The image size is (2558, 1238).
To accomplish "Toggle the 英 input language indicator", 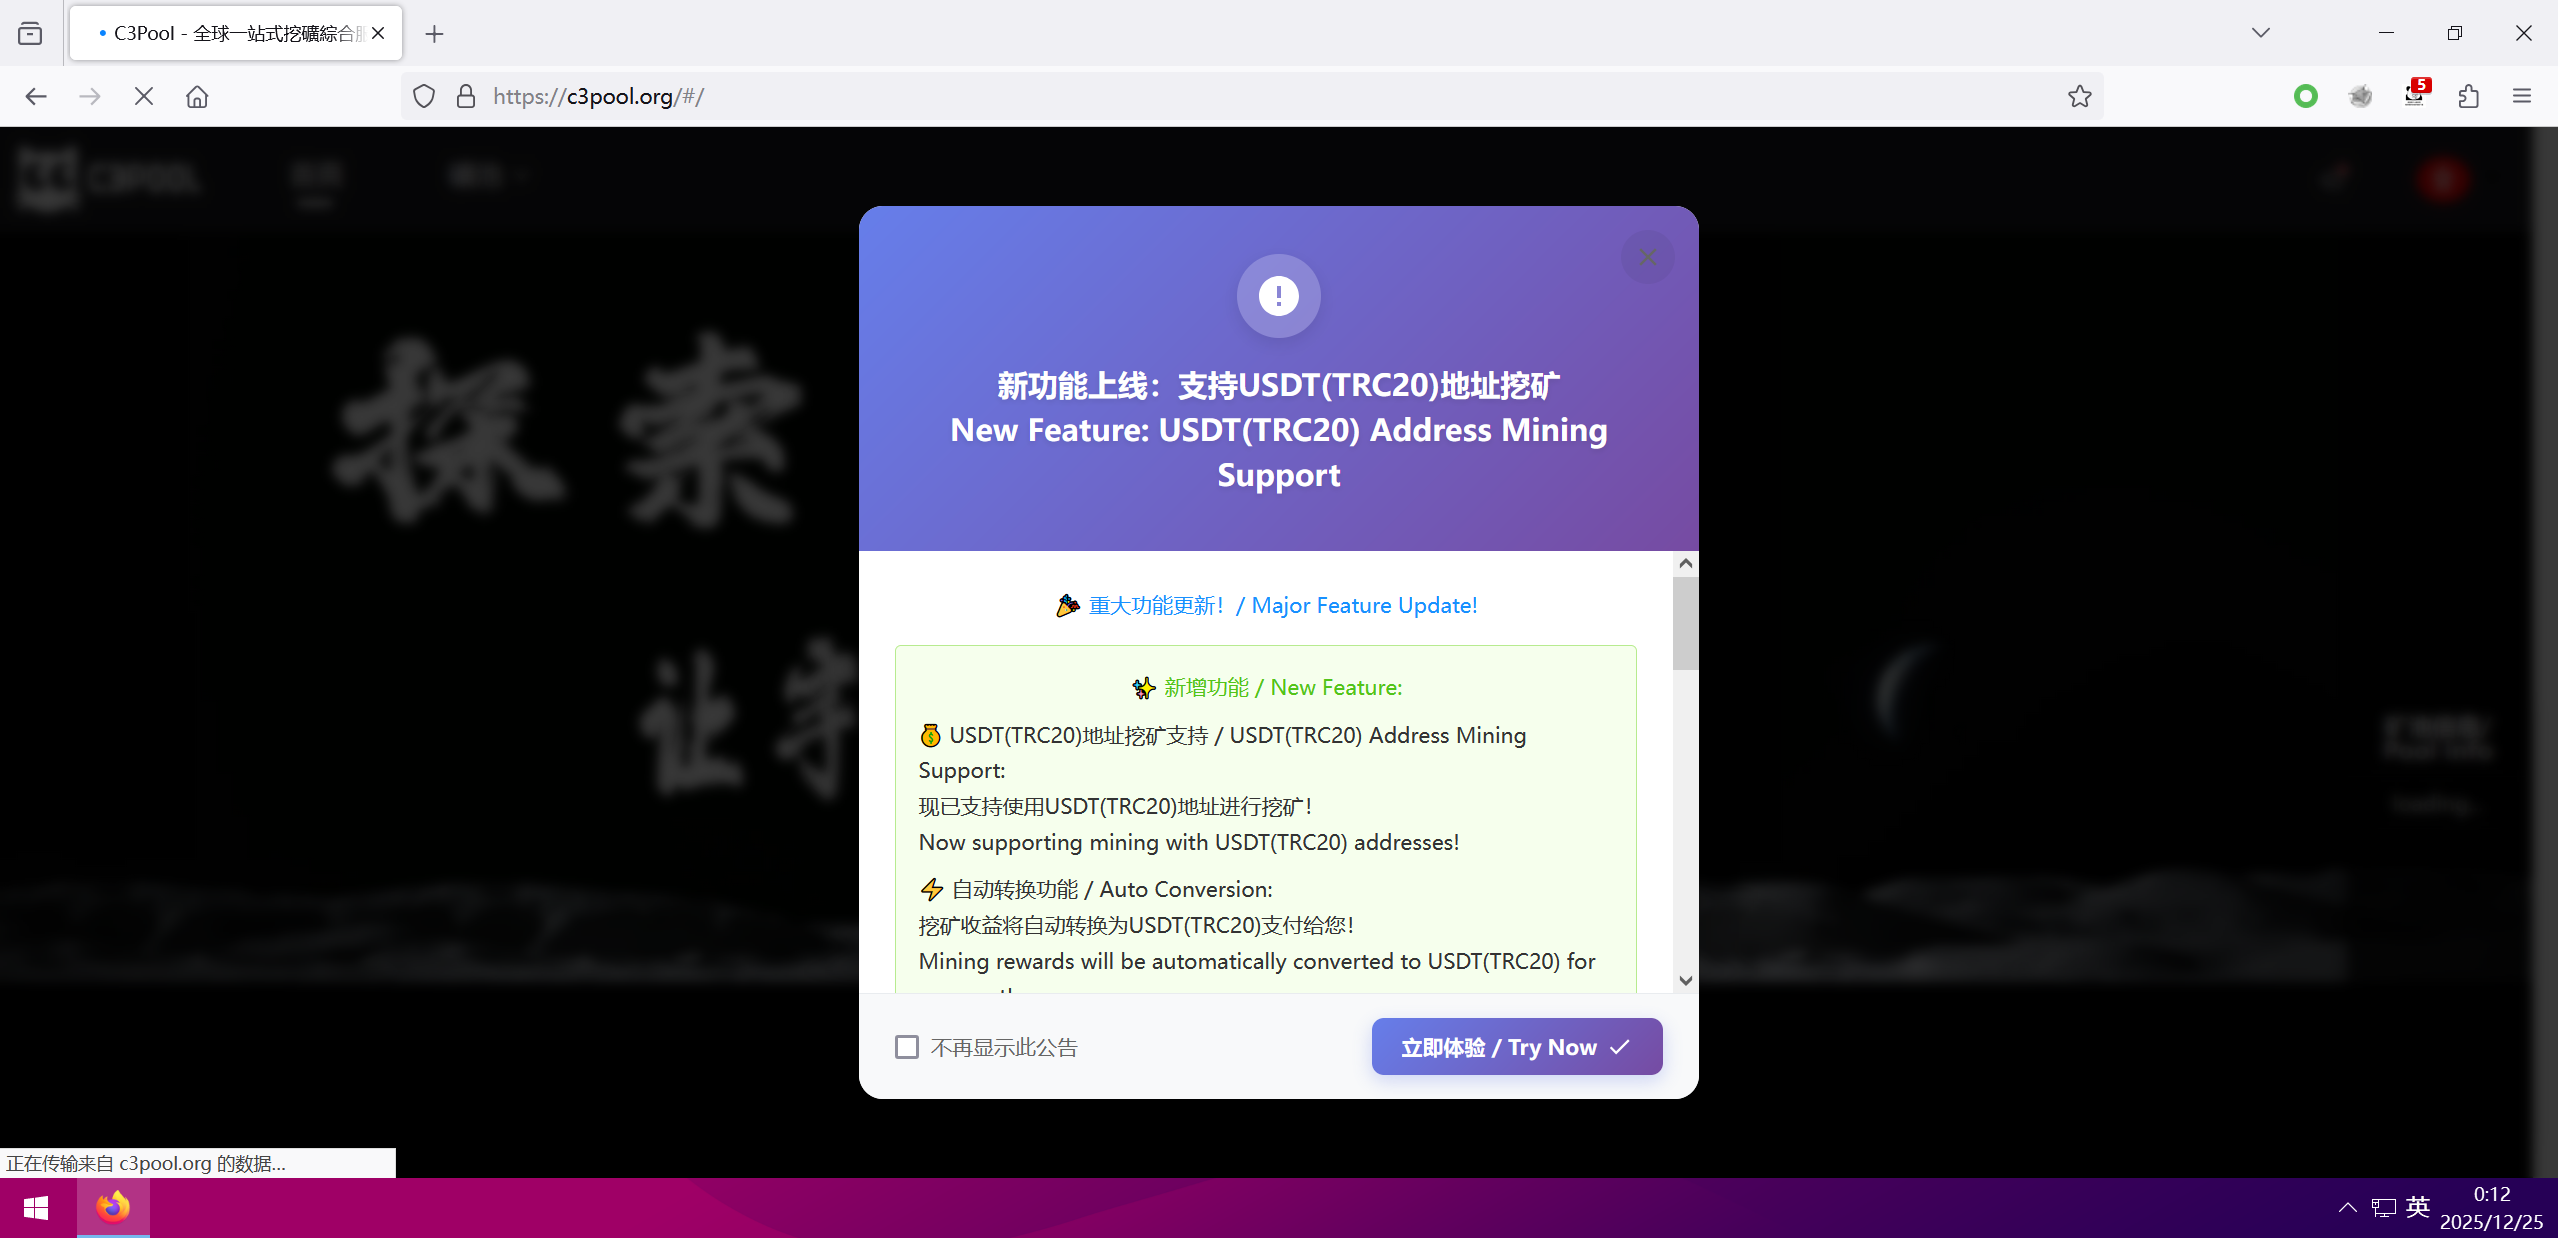I will coord(2417,1207).
